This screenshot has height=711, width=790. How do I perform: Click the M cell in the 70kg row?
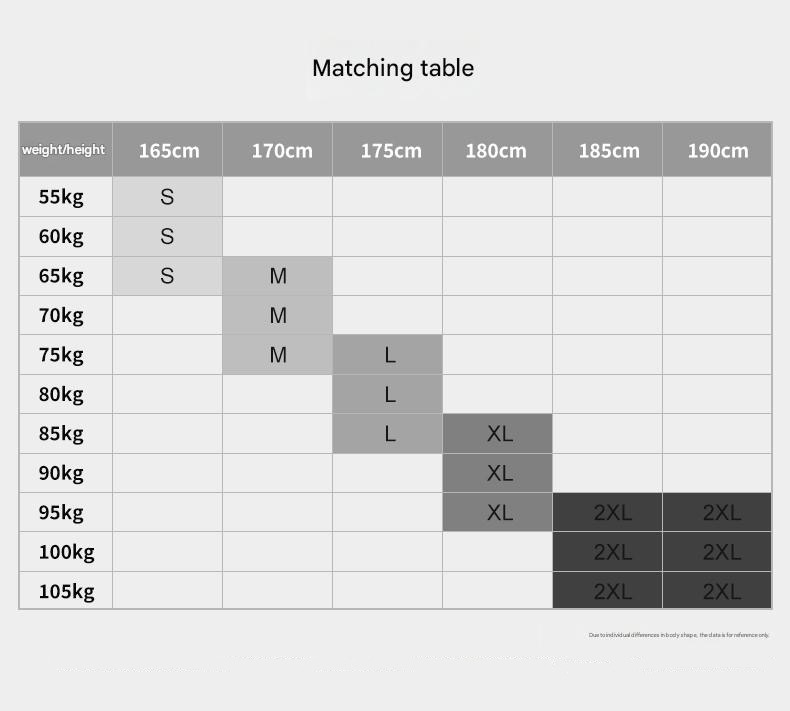tap(278, 316)
